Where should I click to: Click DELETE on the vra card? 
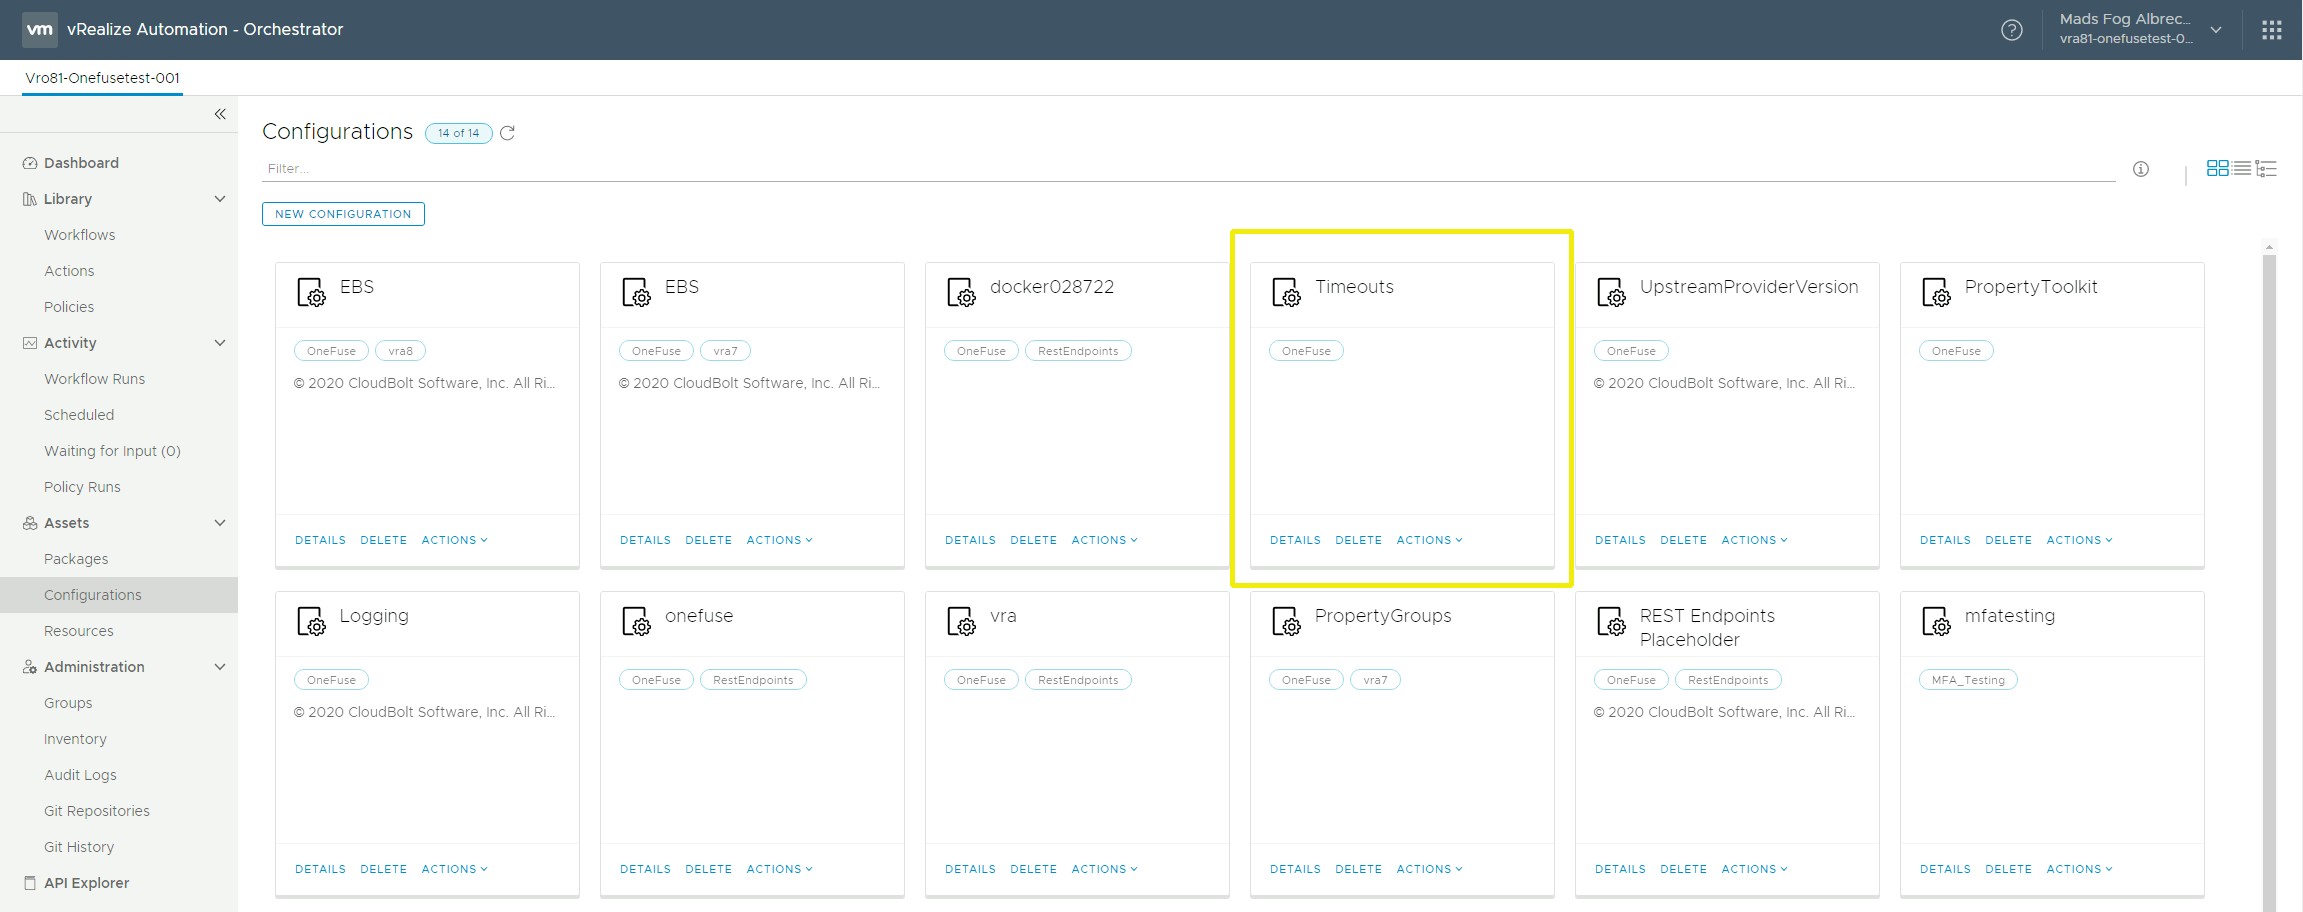(x=1033, y=869)
